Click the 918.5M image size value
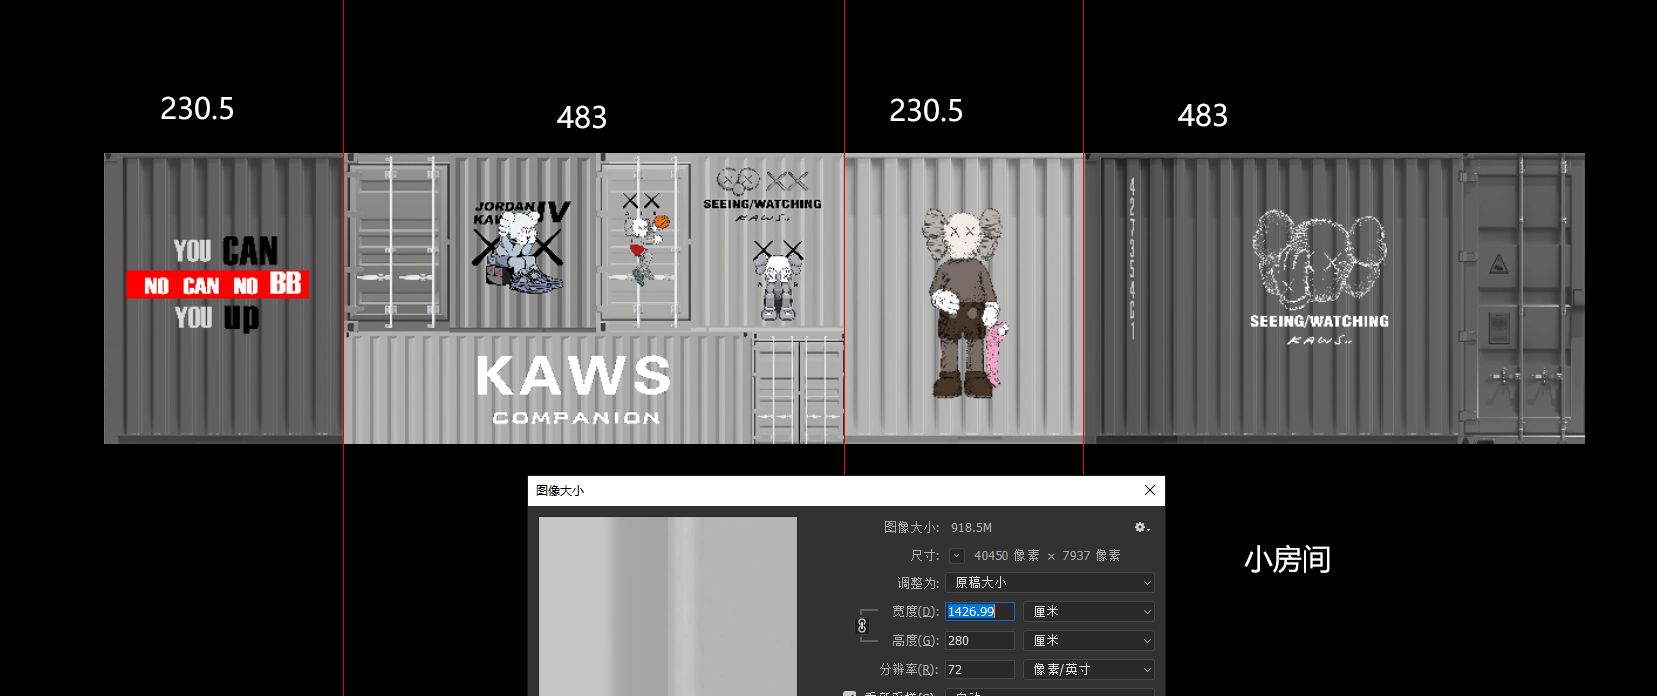Image resolution: width=1657 pixels, height=696 pixels. click(x=971, y=527)
